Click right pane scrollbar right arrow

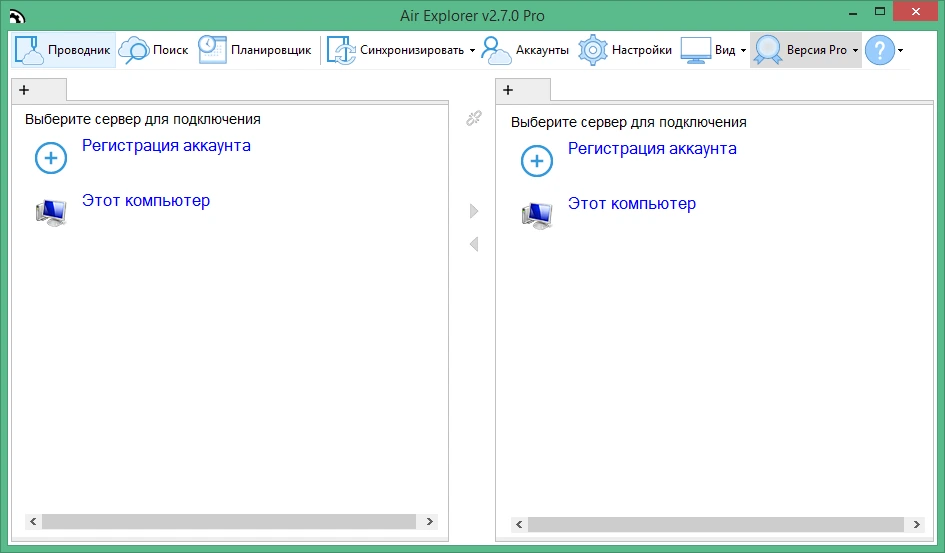point(917,525)
